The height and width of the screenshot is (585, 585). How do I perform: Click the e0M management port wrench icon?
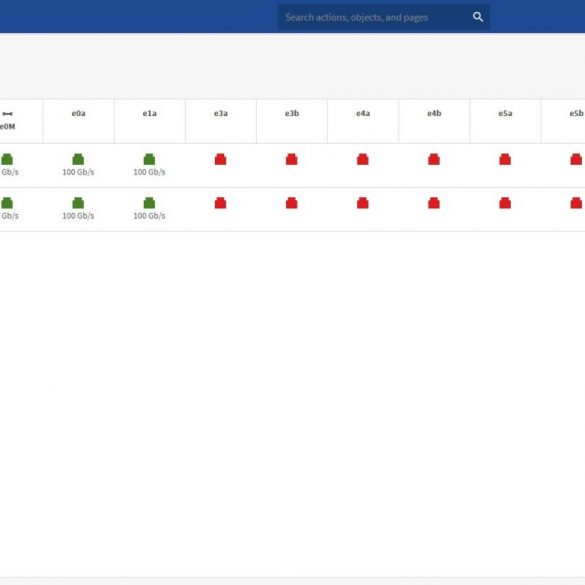click(x=7, y=113)
